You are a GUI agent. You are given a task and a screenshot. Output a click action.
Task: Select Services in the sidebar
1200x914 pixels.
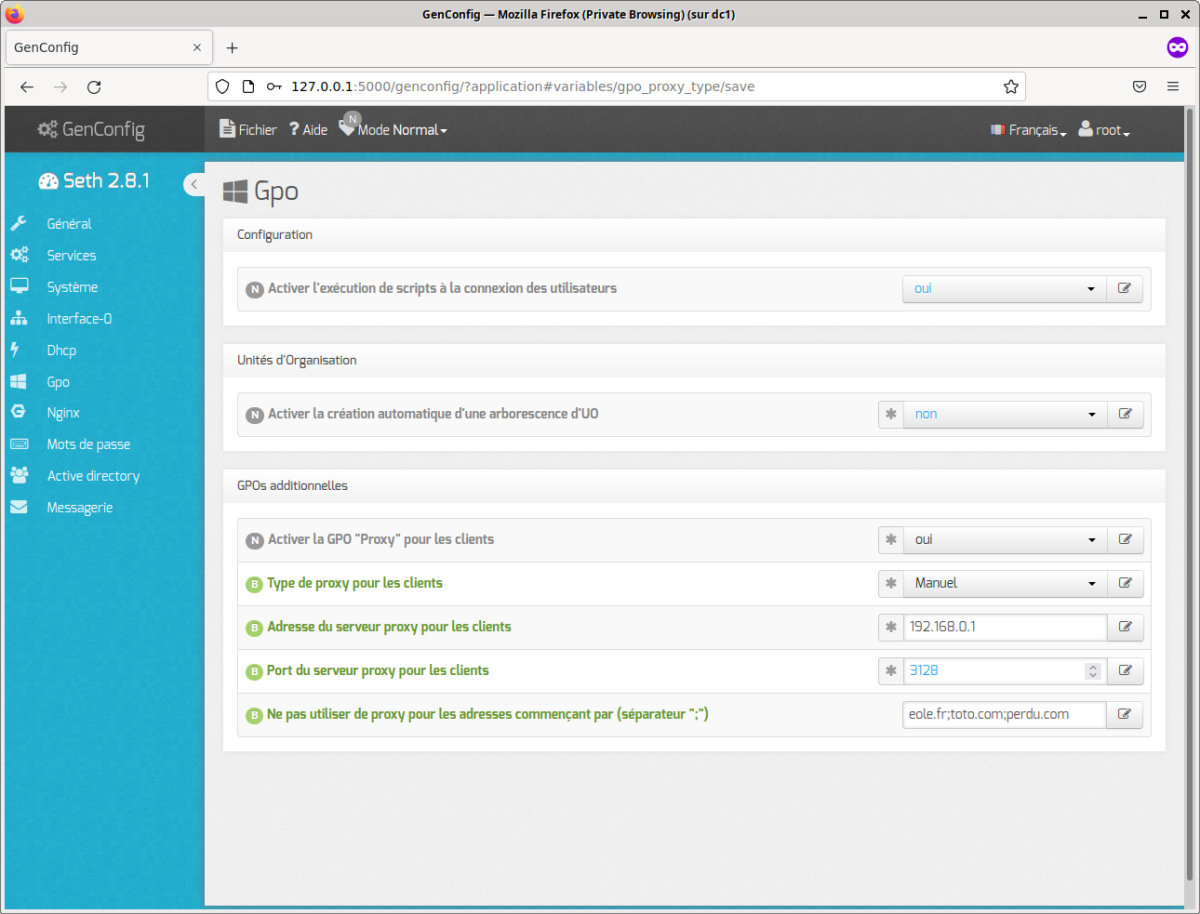(71, 255)
